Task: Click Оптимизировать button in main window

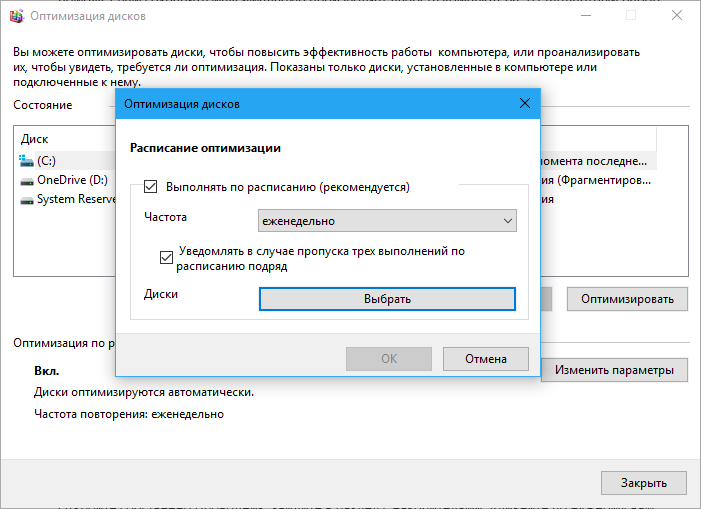Action: [x=627, y=299]
